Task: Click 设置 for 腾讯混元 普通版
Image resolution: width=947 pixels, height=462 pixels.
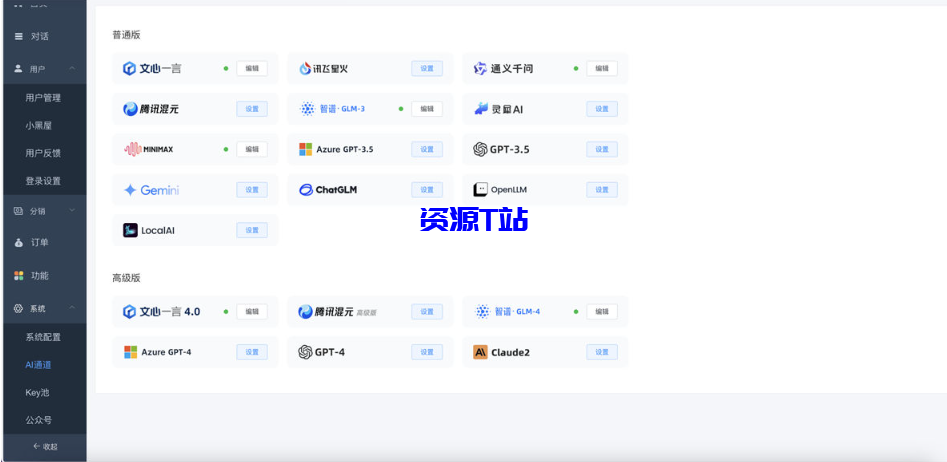Action: tap(252, 109)
